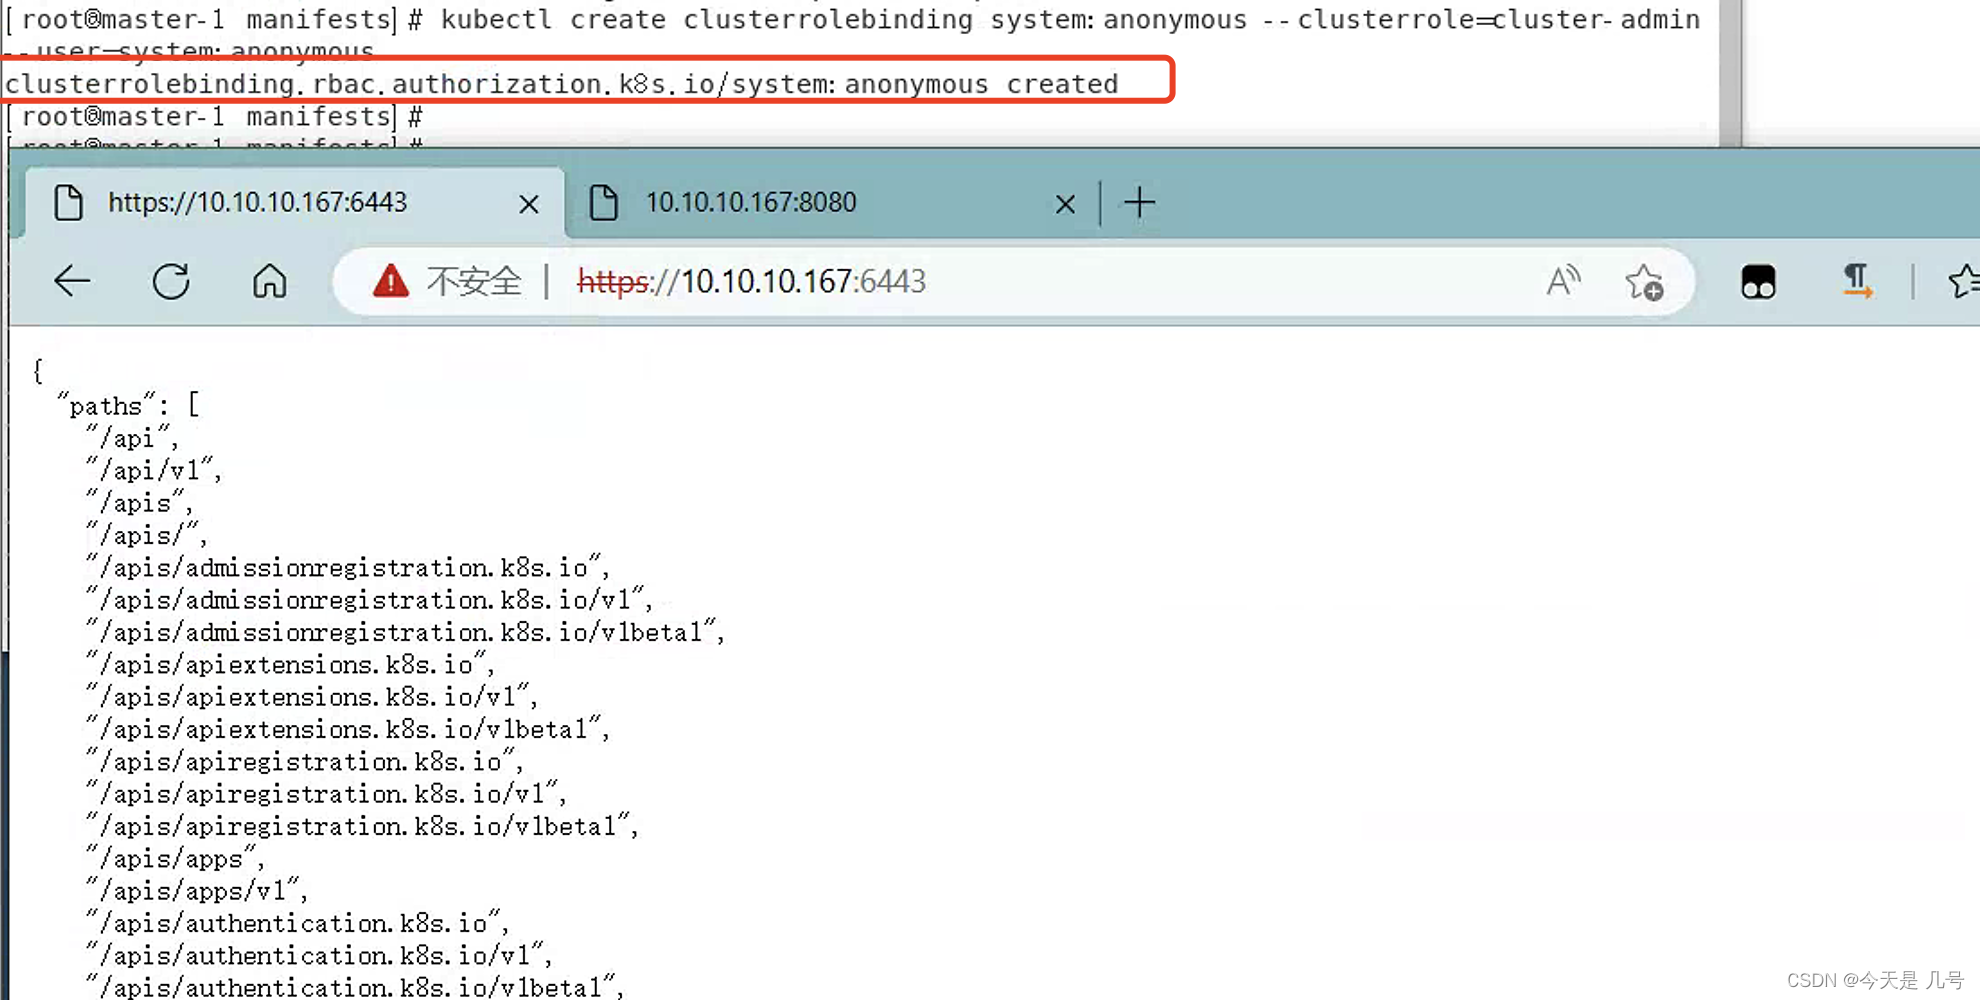Switch to the 10.10.10.167:8080 tab

coord(832,203)
